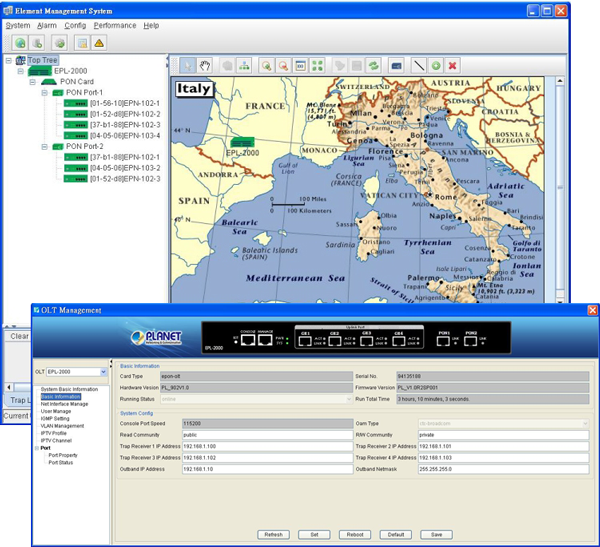Click the MANAGE port on device panel

[x=265, y=338]
